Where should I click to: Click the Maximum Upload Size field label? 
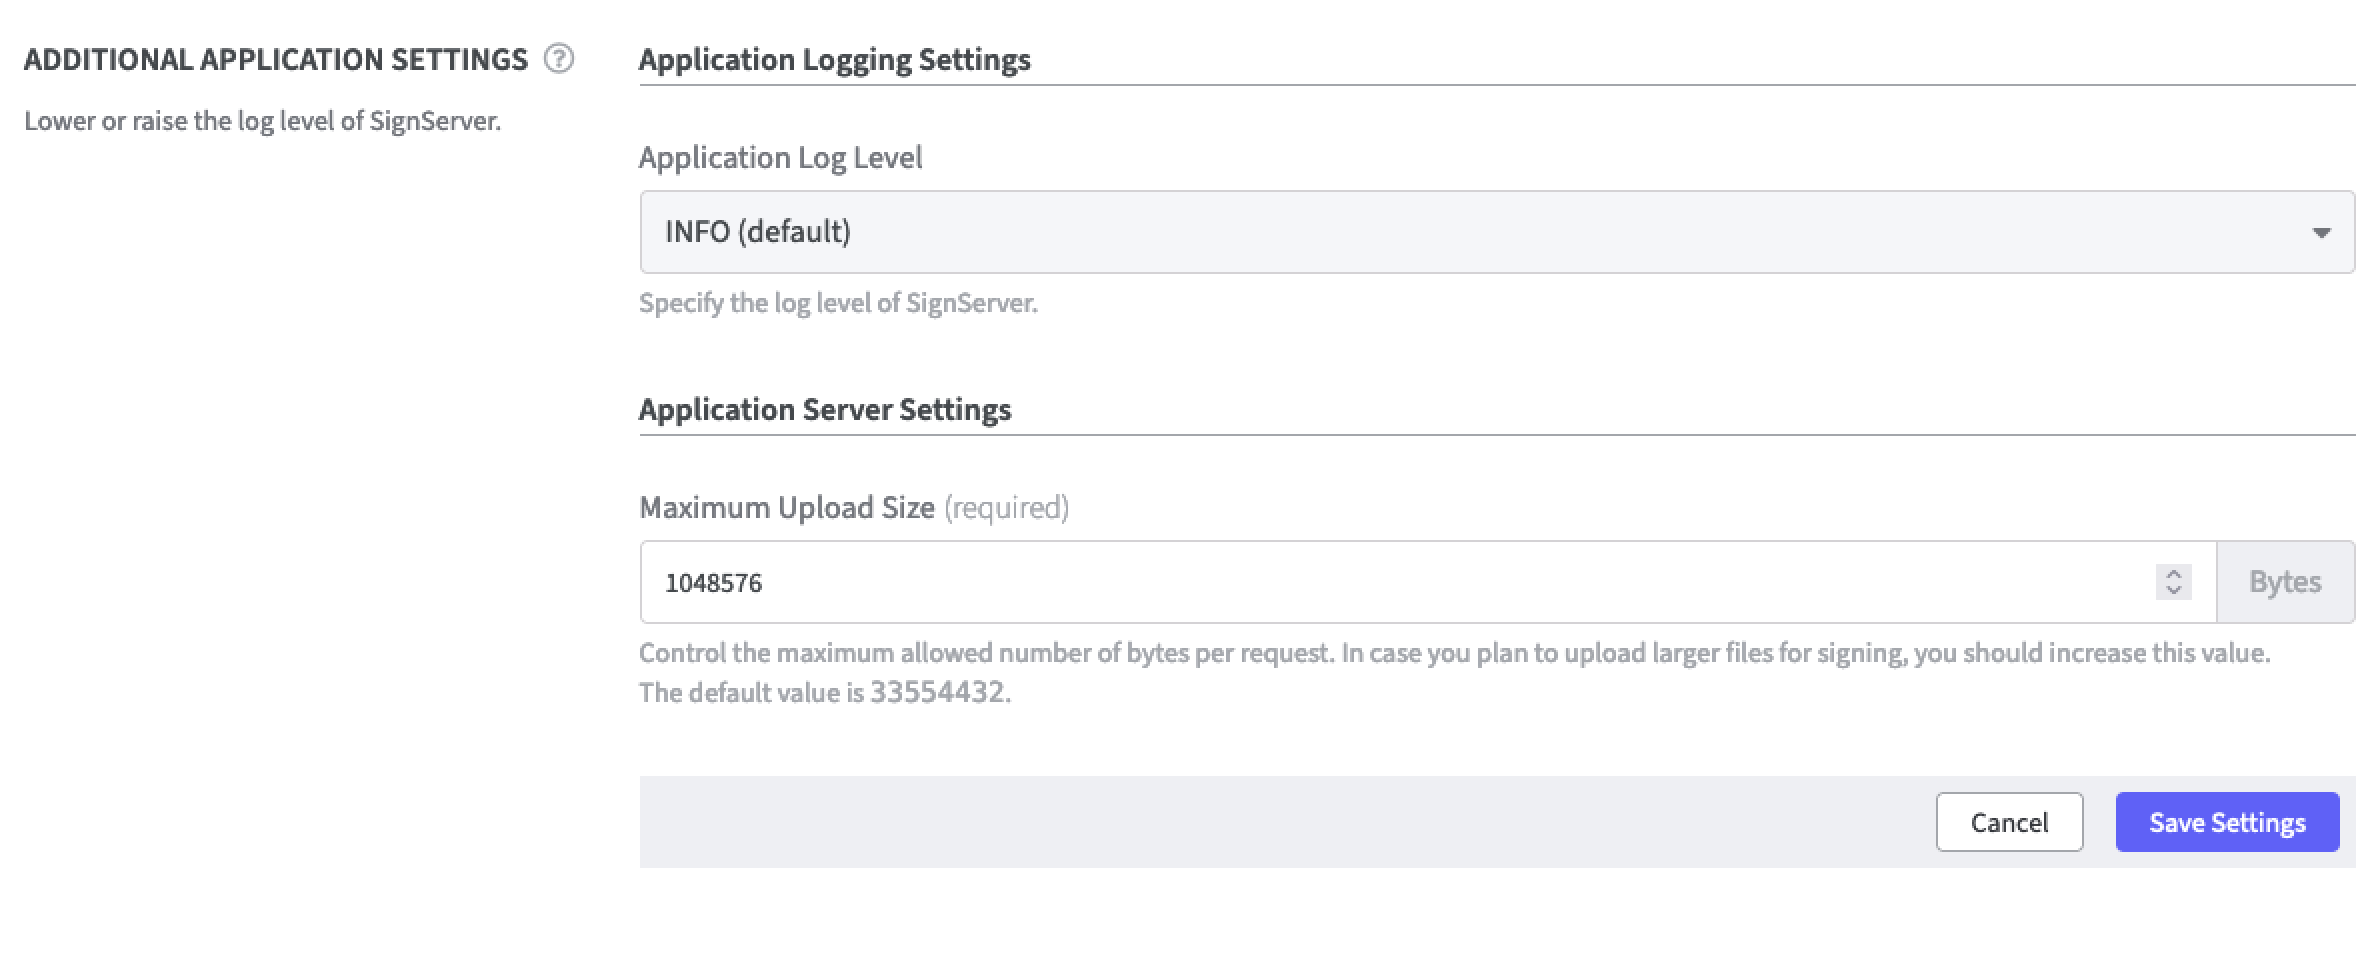pos(787,508)
